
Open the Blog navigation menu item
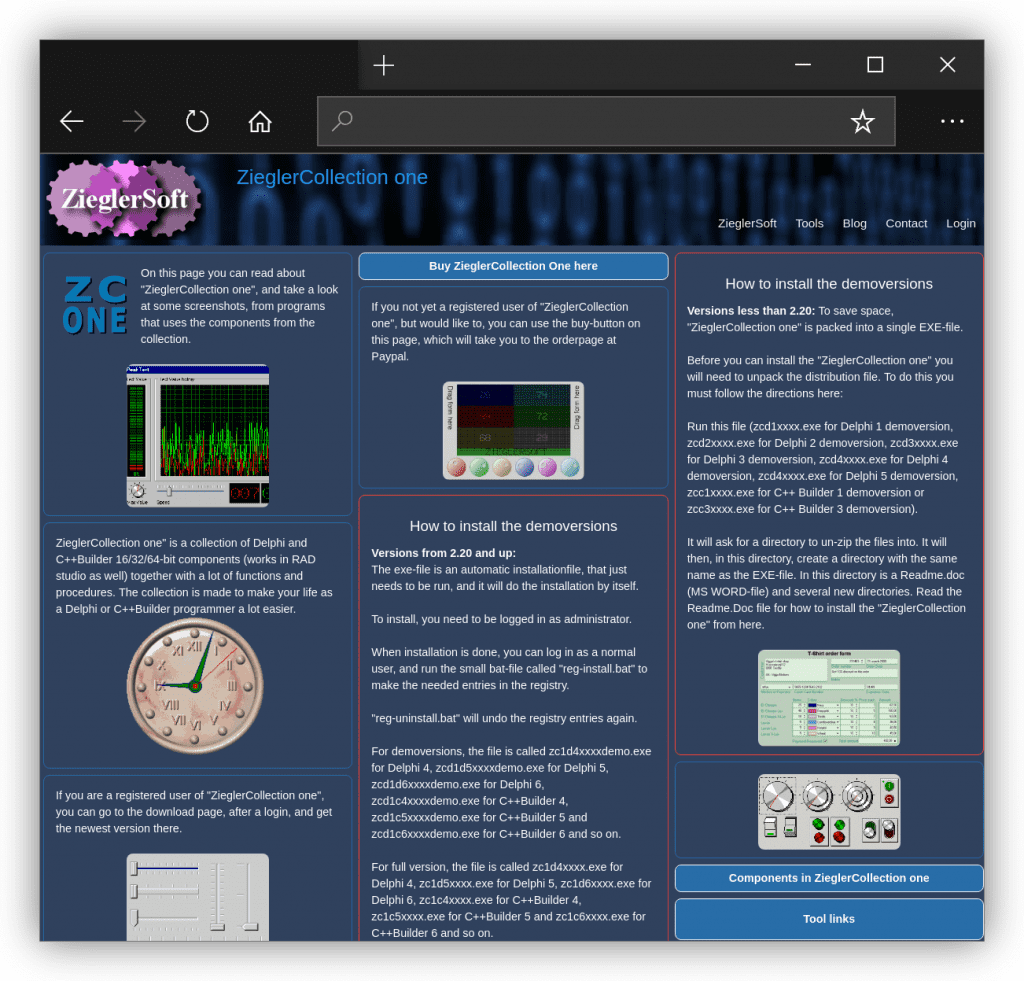click(854, 223)
